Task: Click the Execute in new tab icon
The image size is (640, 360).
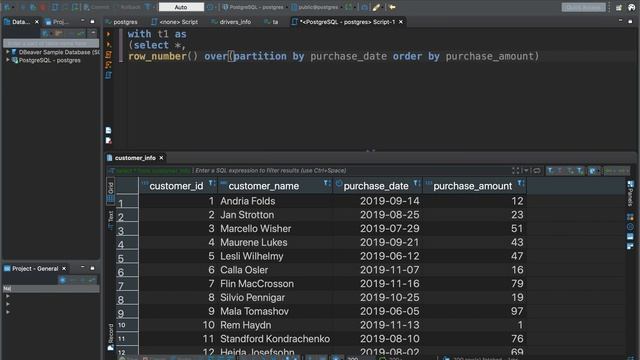Action: 109,44
